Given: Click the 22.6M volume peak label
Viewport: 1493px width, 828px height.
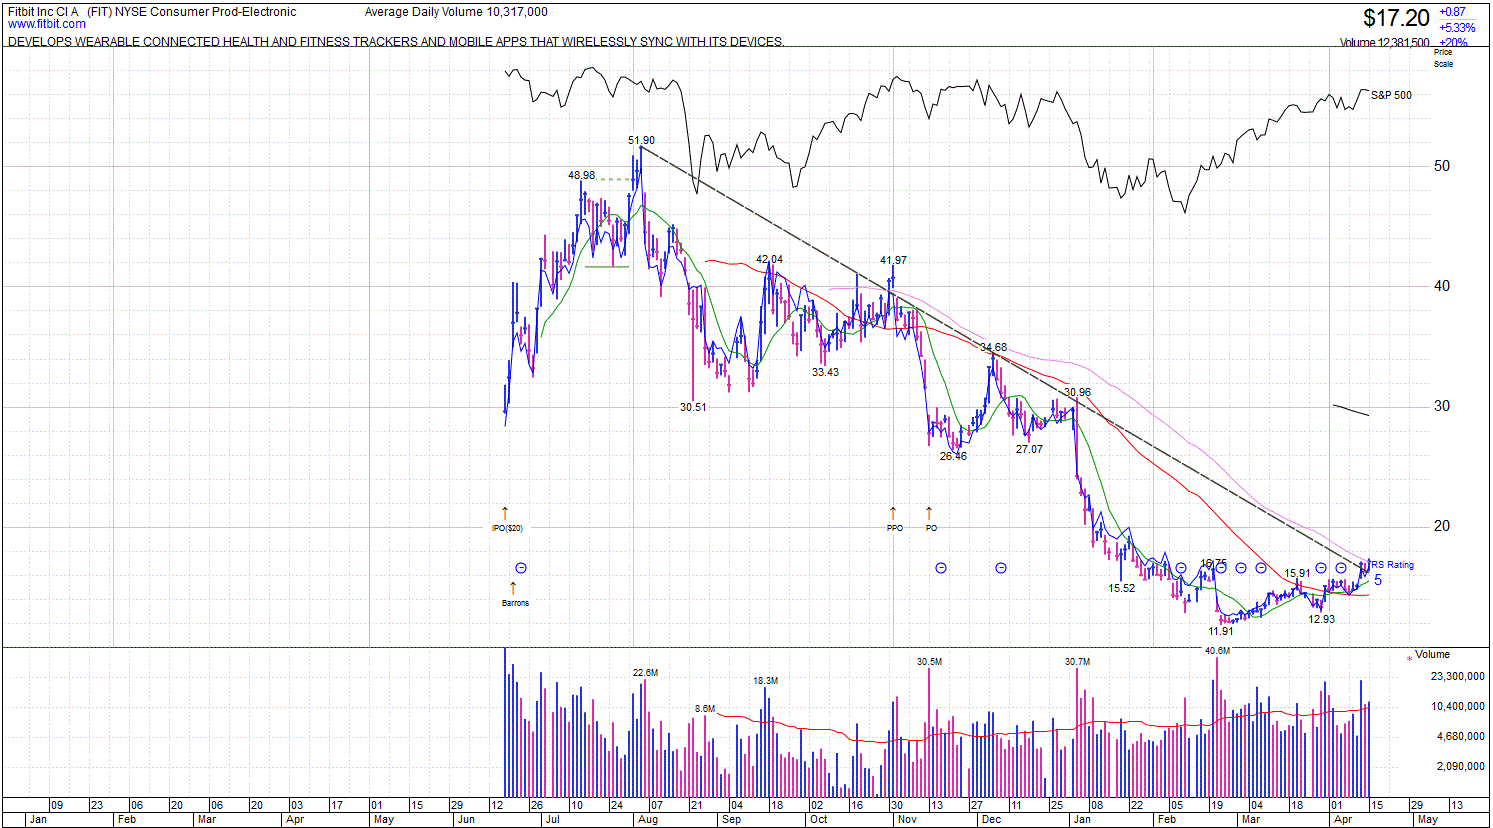Looking at the screenshot, I should point(645,673).
